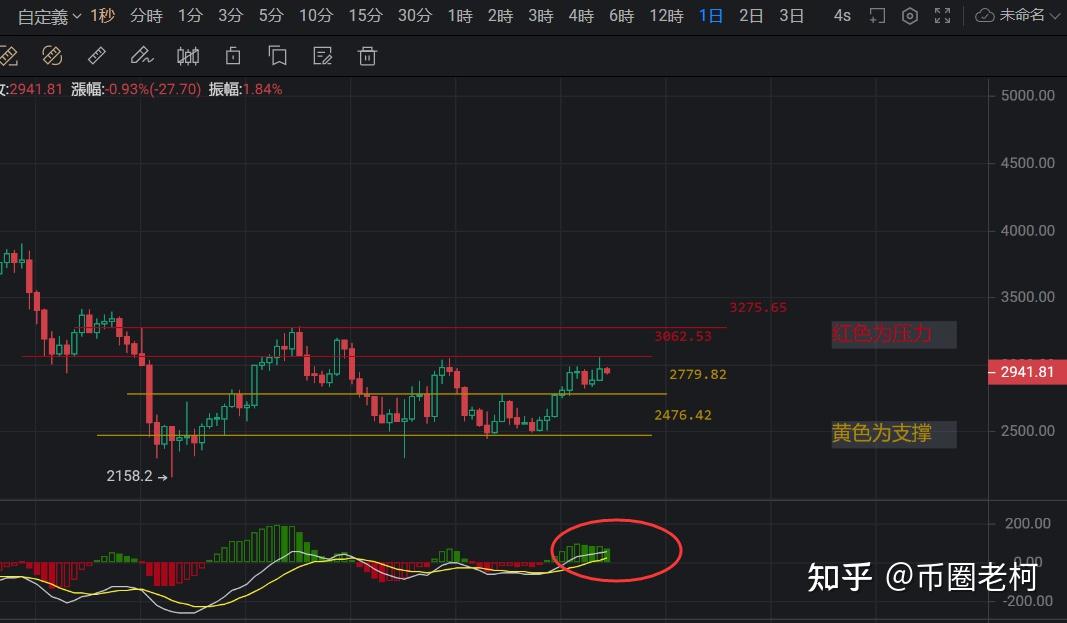Open chart settings hexagon icon

click(910, 16)
